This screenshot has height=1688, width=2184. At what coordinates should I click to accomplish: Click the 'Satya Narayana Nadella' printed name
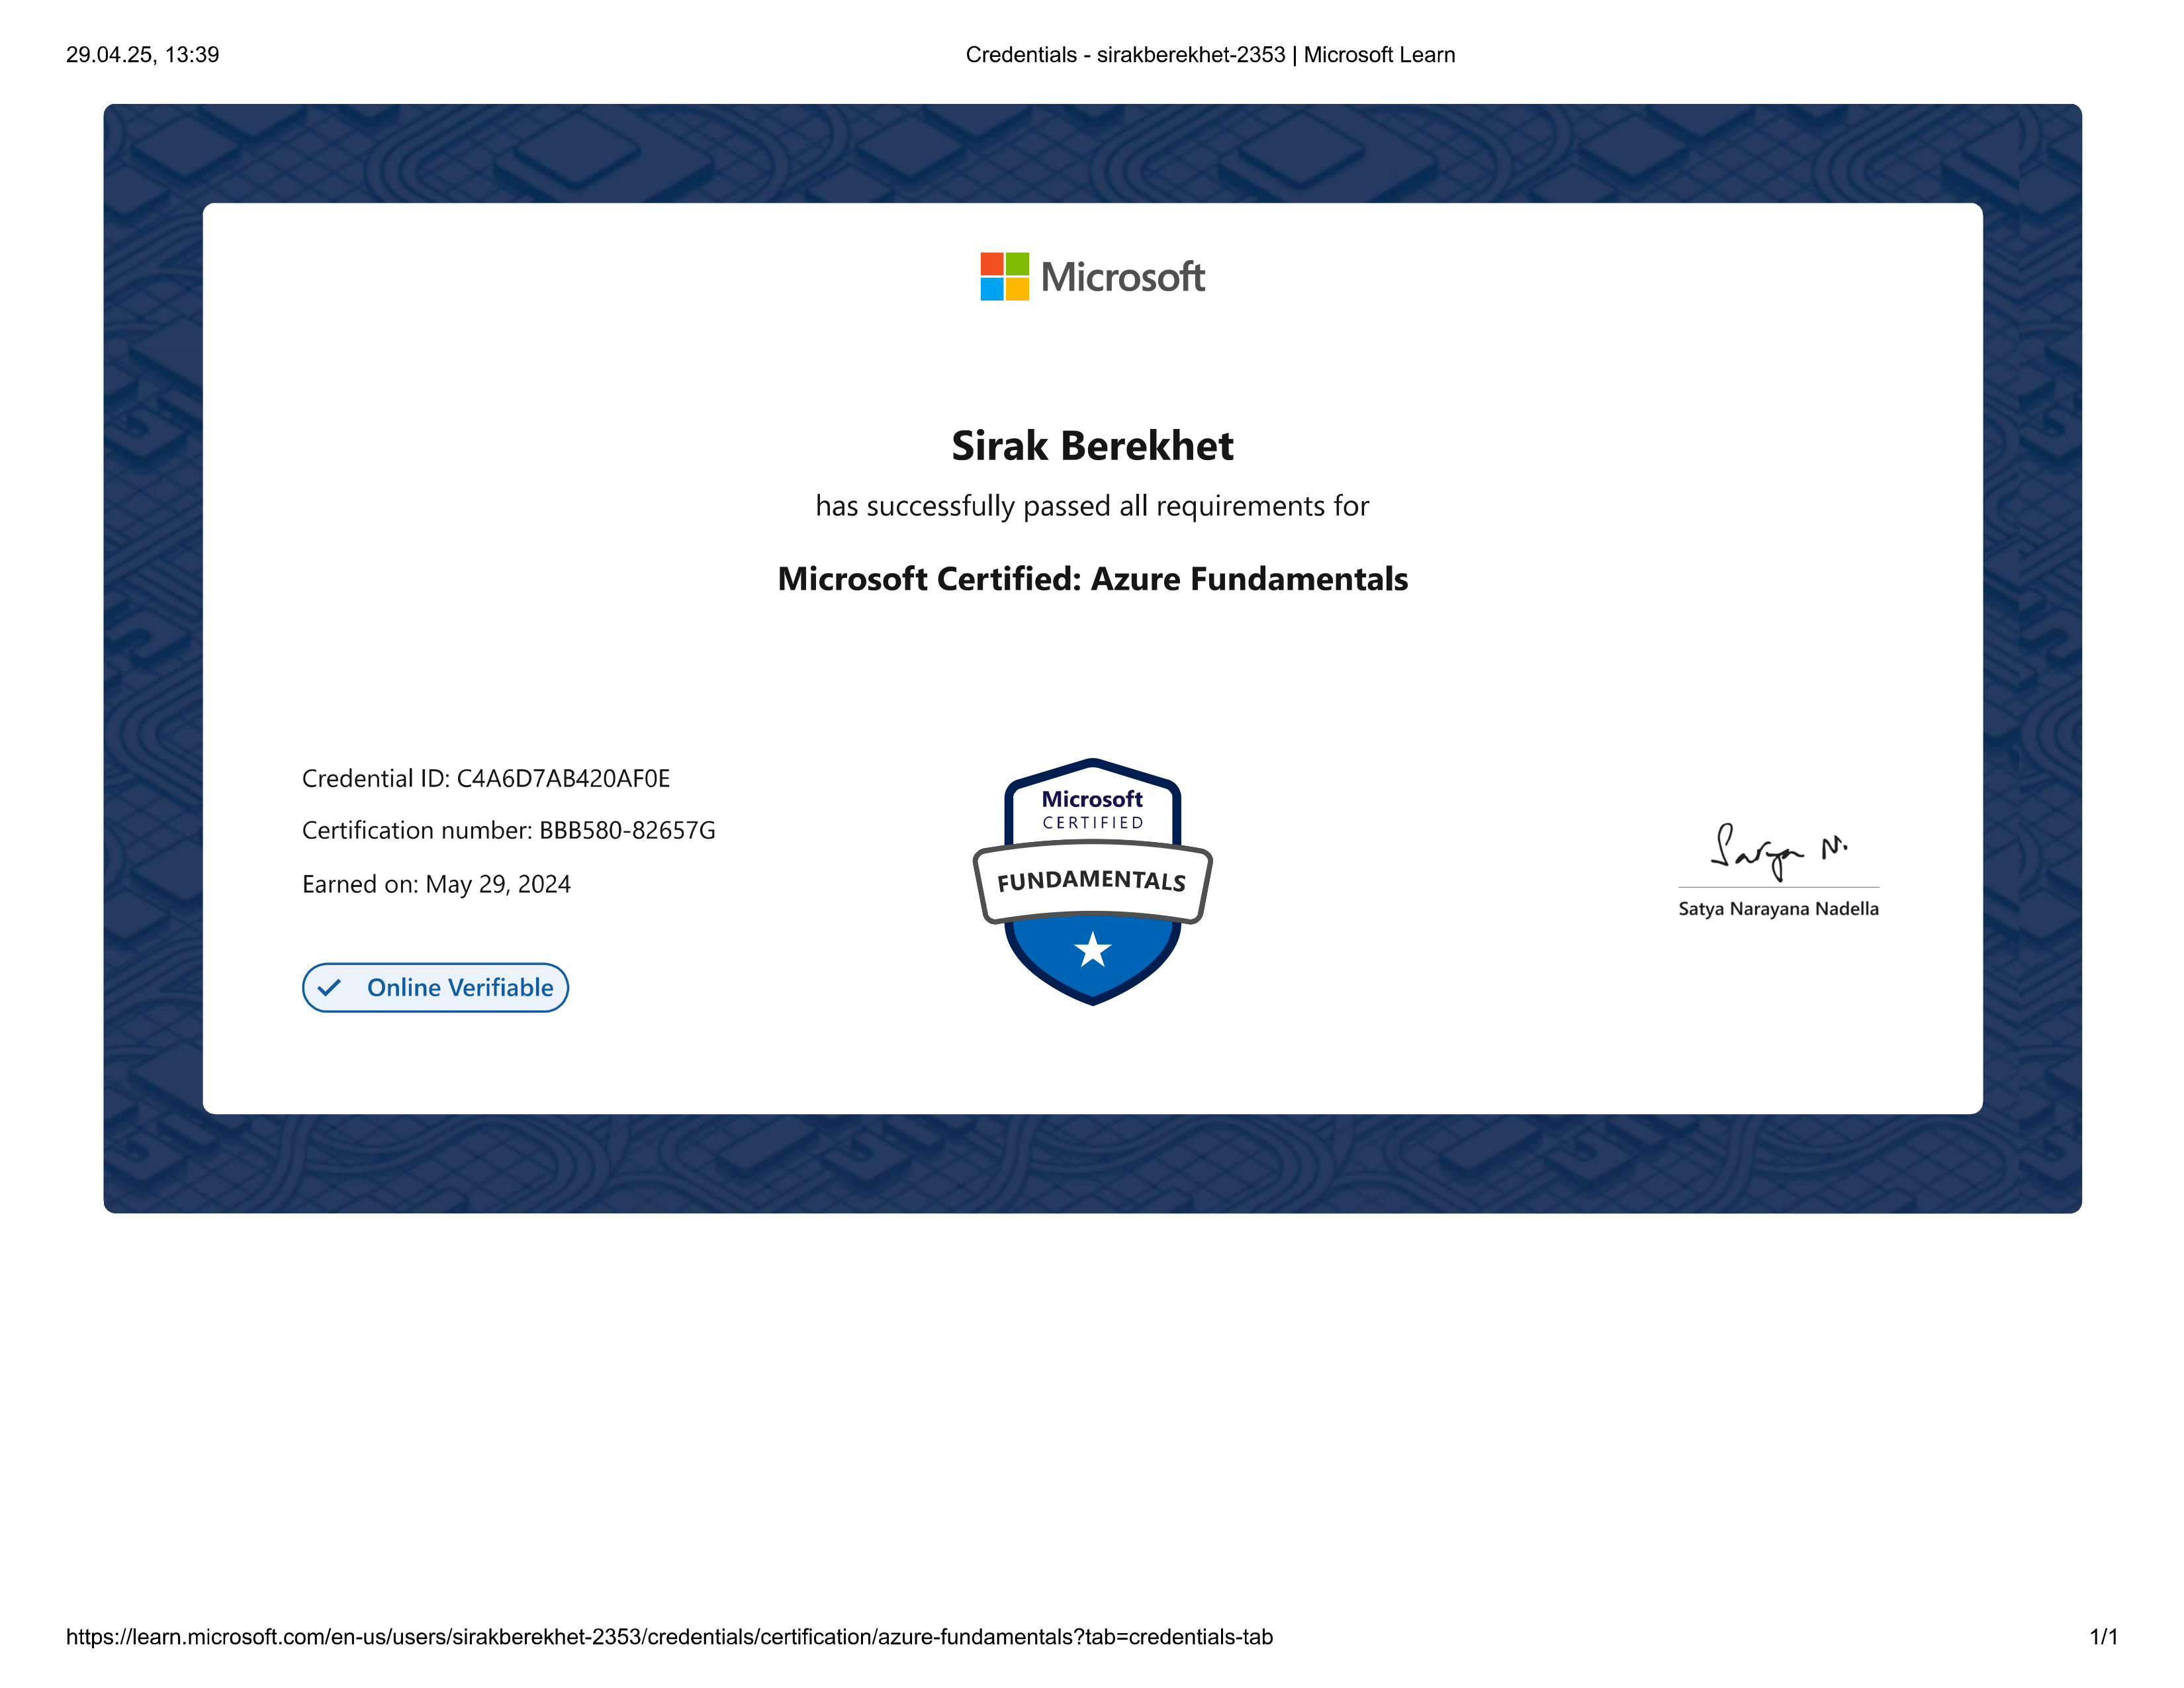pos(1778,909)
